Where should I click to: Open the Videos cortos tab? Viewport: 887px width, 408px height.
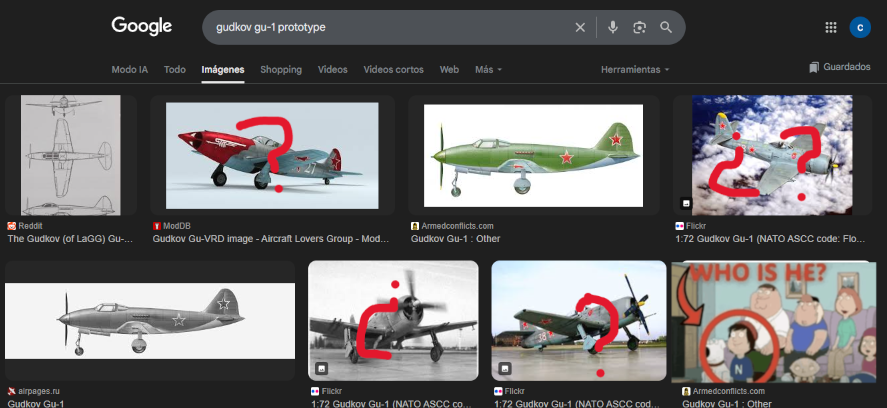click(x=393, y=70)
